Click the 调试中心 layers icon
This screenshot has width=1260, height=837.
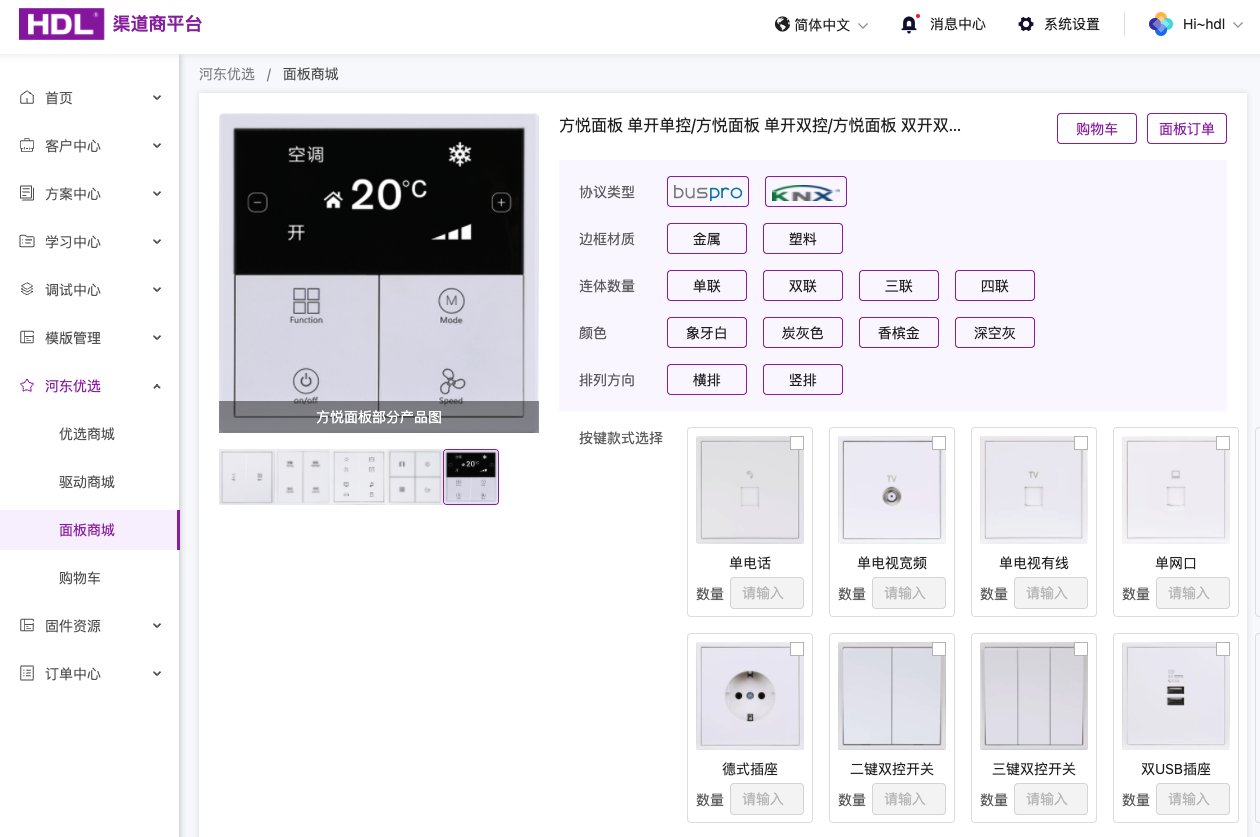point(27,289)
